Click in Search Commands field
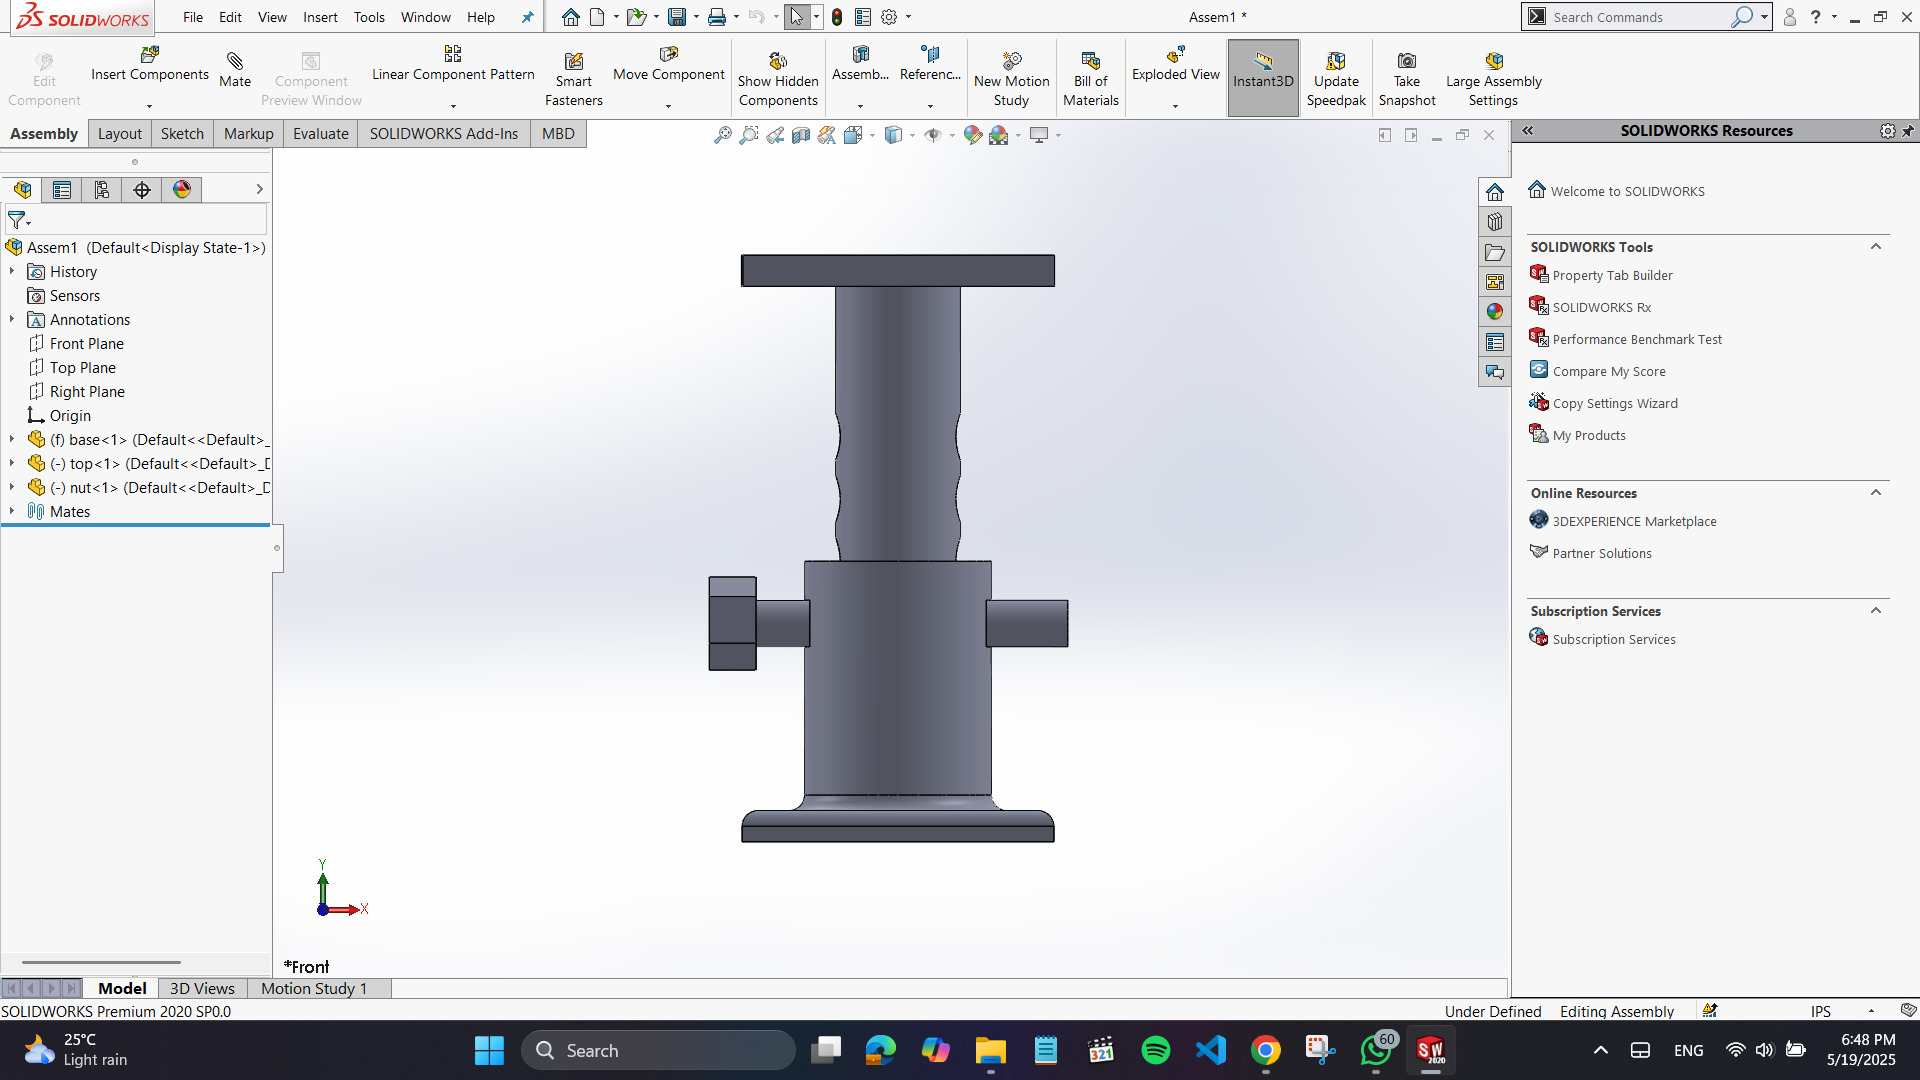 1640,17
